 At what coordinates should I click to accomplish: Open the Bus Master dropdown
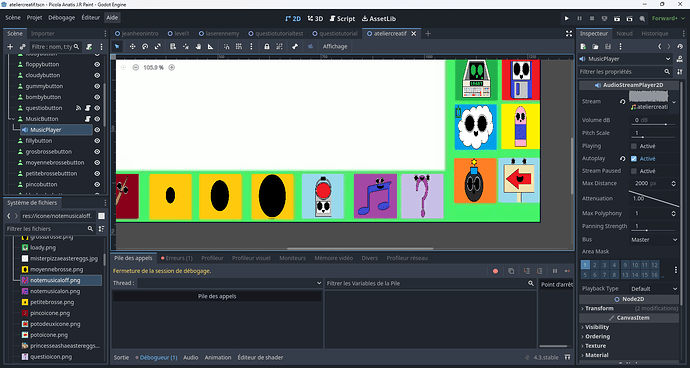(653, 239)
